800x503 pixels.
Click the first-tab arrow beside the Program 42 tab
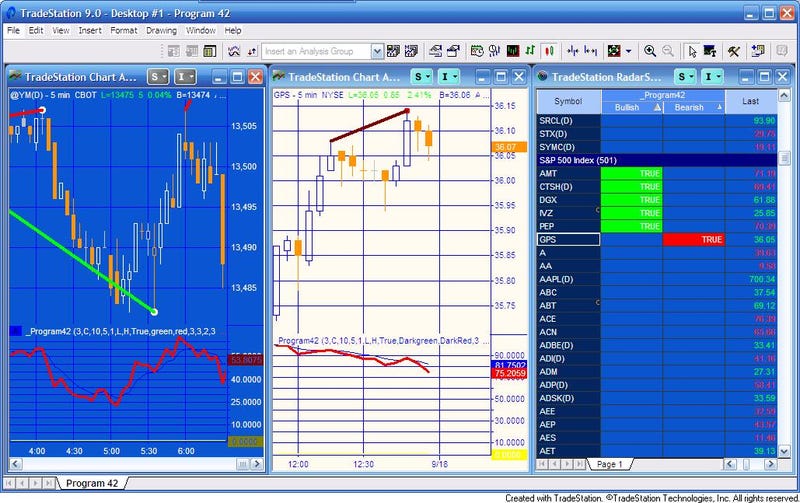pos(9,483)
